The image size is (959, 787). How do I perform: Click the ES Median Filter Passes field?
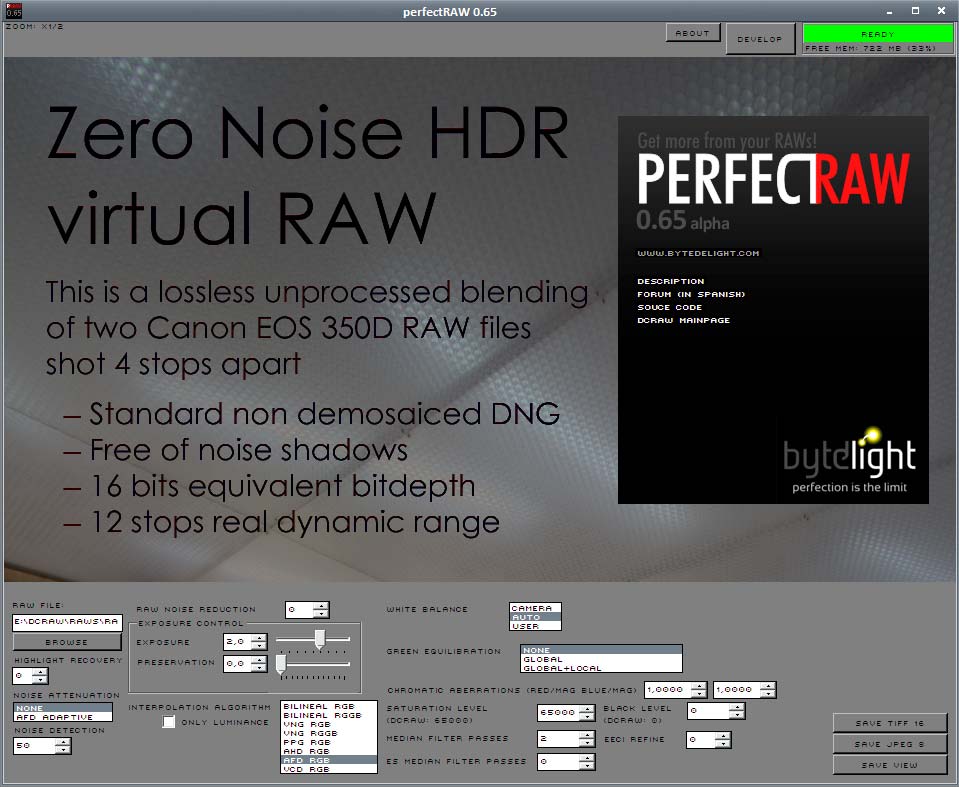click(559, 761)
